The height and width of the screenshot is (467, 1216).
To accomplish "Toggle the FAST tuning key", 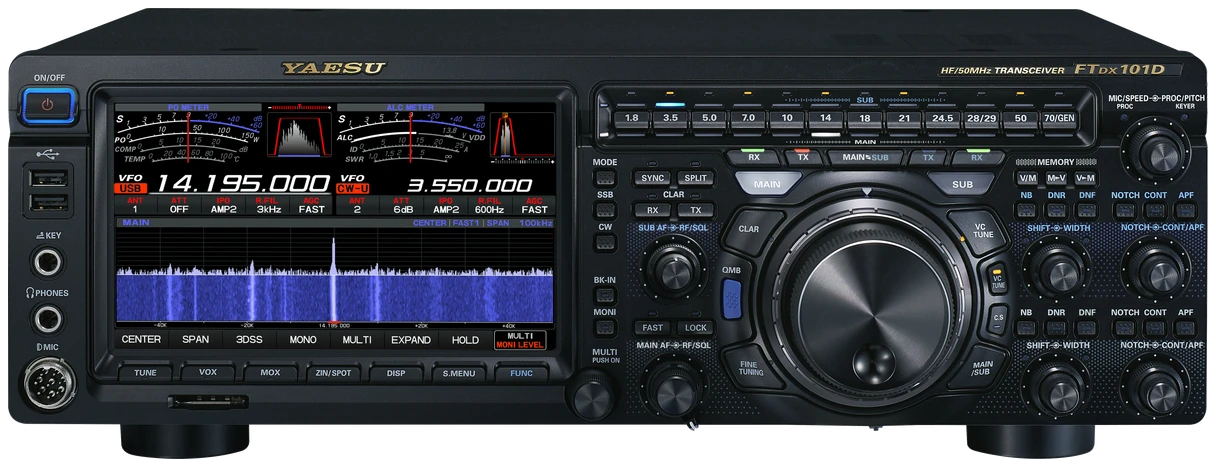I will point(653,327).
